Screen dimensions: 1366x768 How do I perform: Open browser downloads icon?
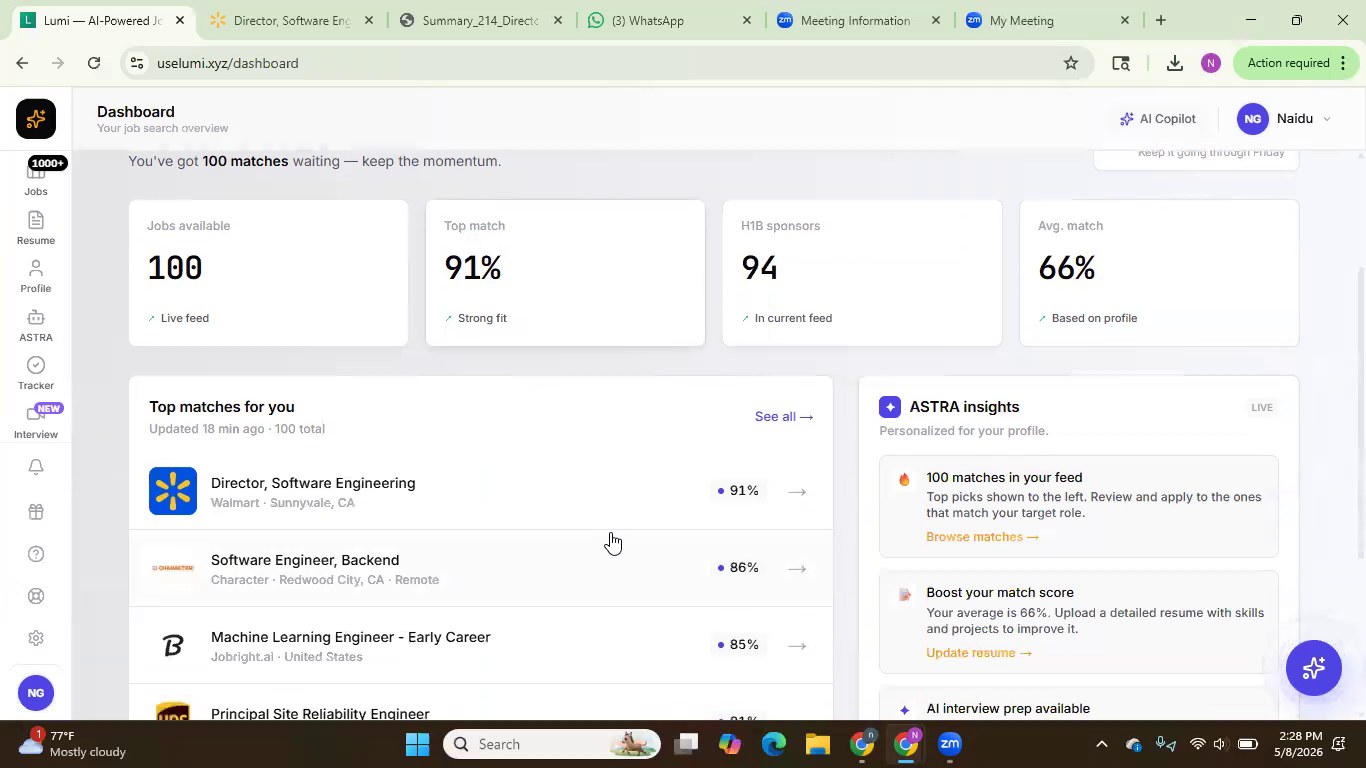click(x=1175, y=63)
